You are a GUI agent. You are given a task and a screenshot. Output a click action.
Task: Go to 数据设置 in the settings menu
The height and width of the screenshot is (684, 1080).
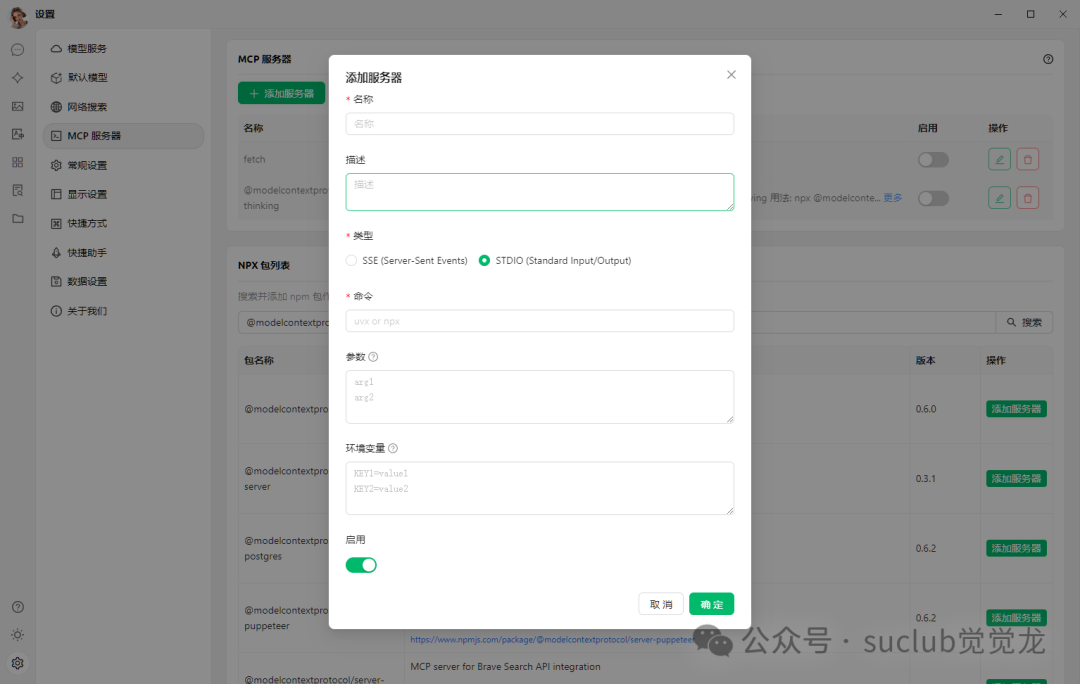pos(87,282)
